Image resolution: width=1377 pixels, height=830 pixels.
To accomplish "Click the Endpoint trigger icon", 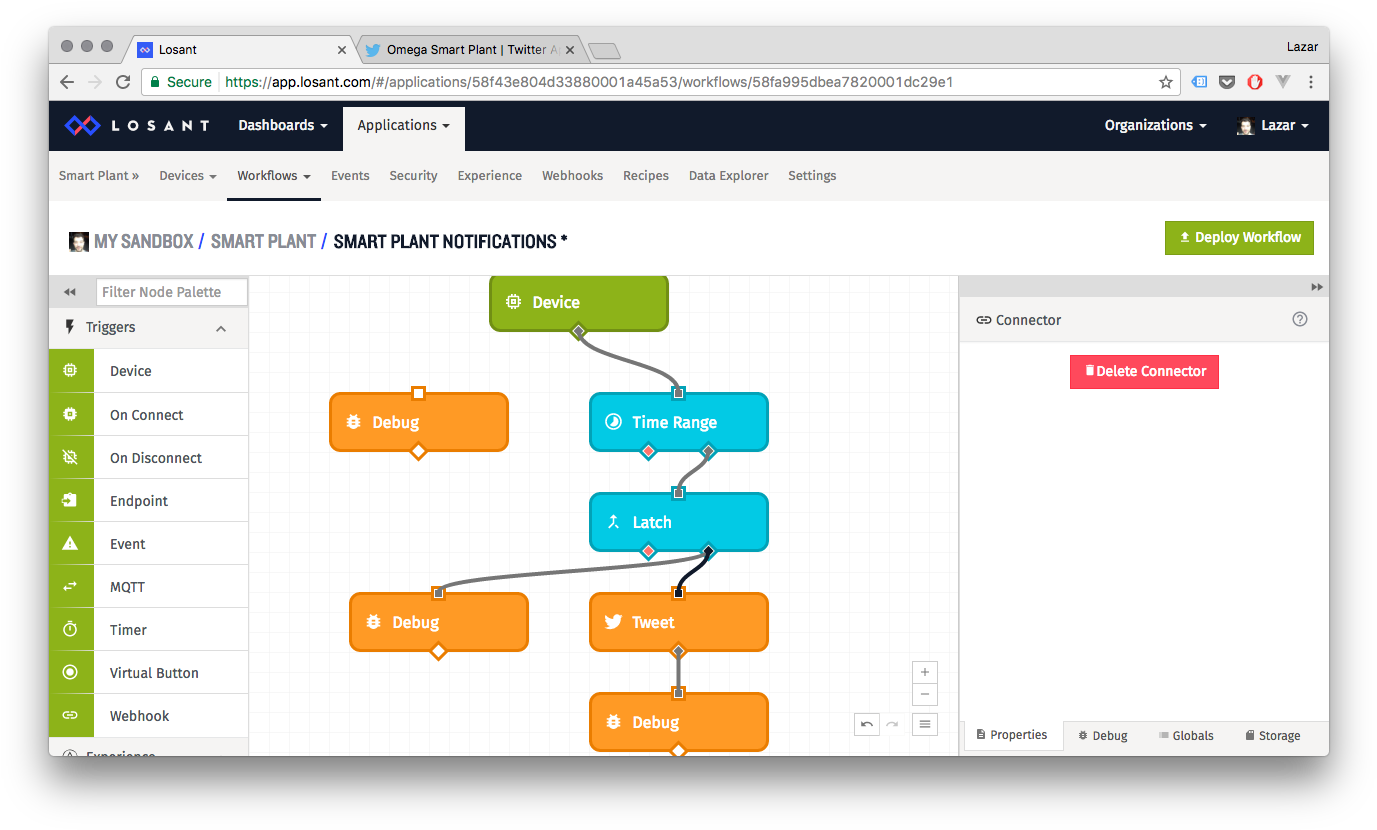I will (70, 501).
